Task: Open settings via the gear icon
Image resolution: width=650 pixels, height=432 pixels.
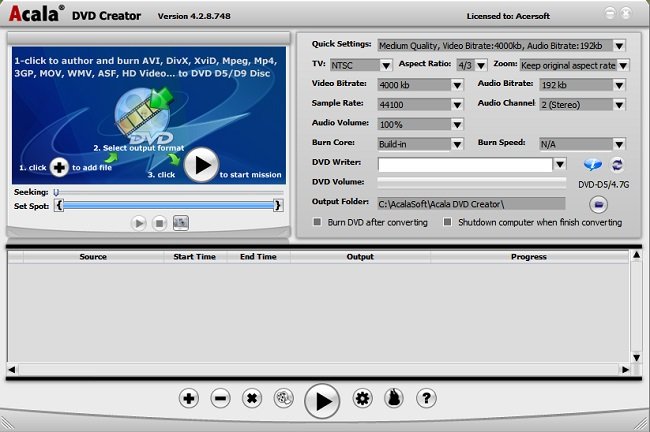Action: [362, 399]
